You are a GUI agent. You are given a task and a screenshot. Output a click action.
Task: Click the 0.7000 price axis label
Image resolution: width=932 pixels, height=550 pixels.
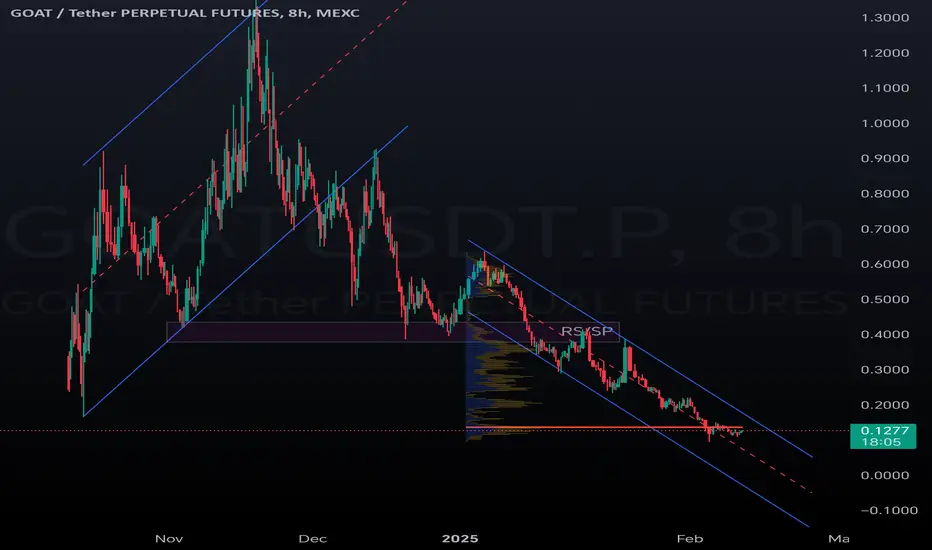[885, 228]
